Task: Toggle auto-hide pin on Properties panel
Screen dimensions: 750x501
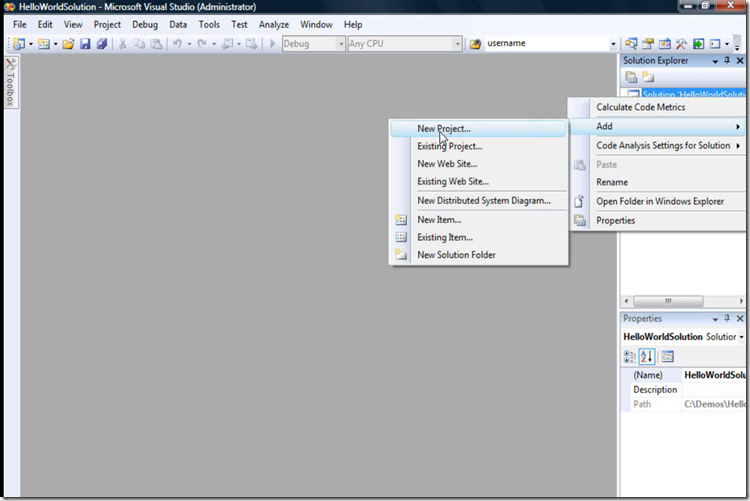Action: tap(727, 318)
